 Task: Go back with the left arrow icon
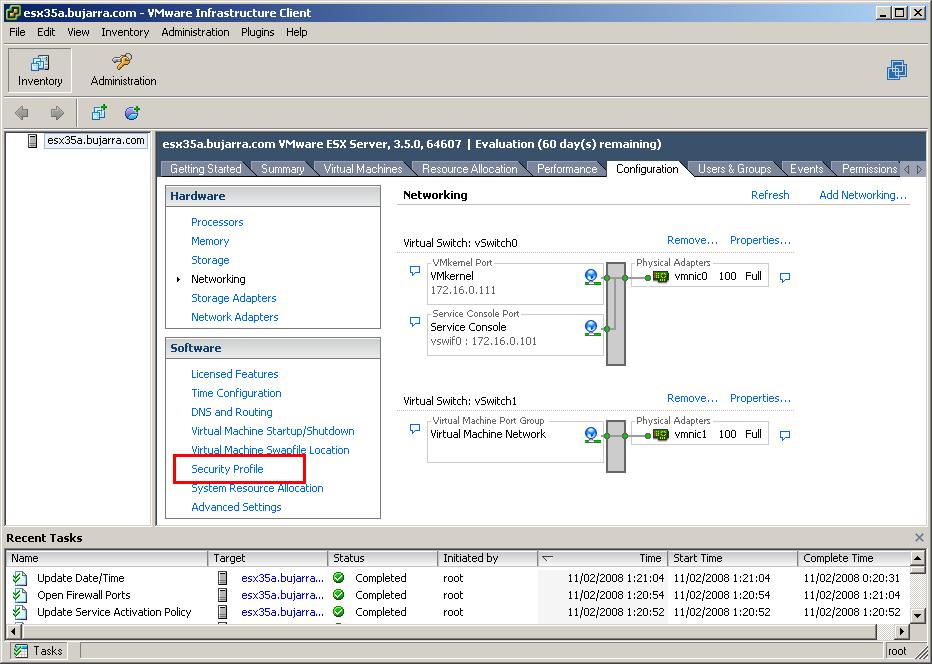[x=22, y=112]
